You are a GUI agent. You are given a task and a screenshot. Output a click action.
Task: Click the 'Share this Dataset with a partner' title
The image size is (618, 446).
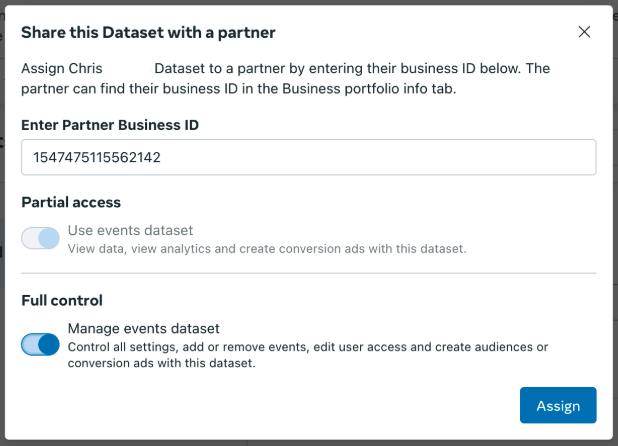pyautogui.click(x=148, y=33)
